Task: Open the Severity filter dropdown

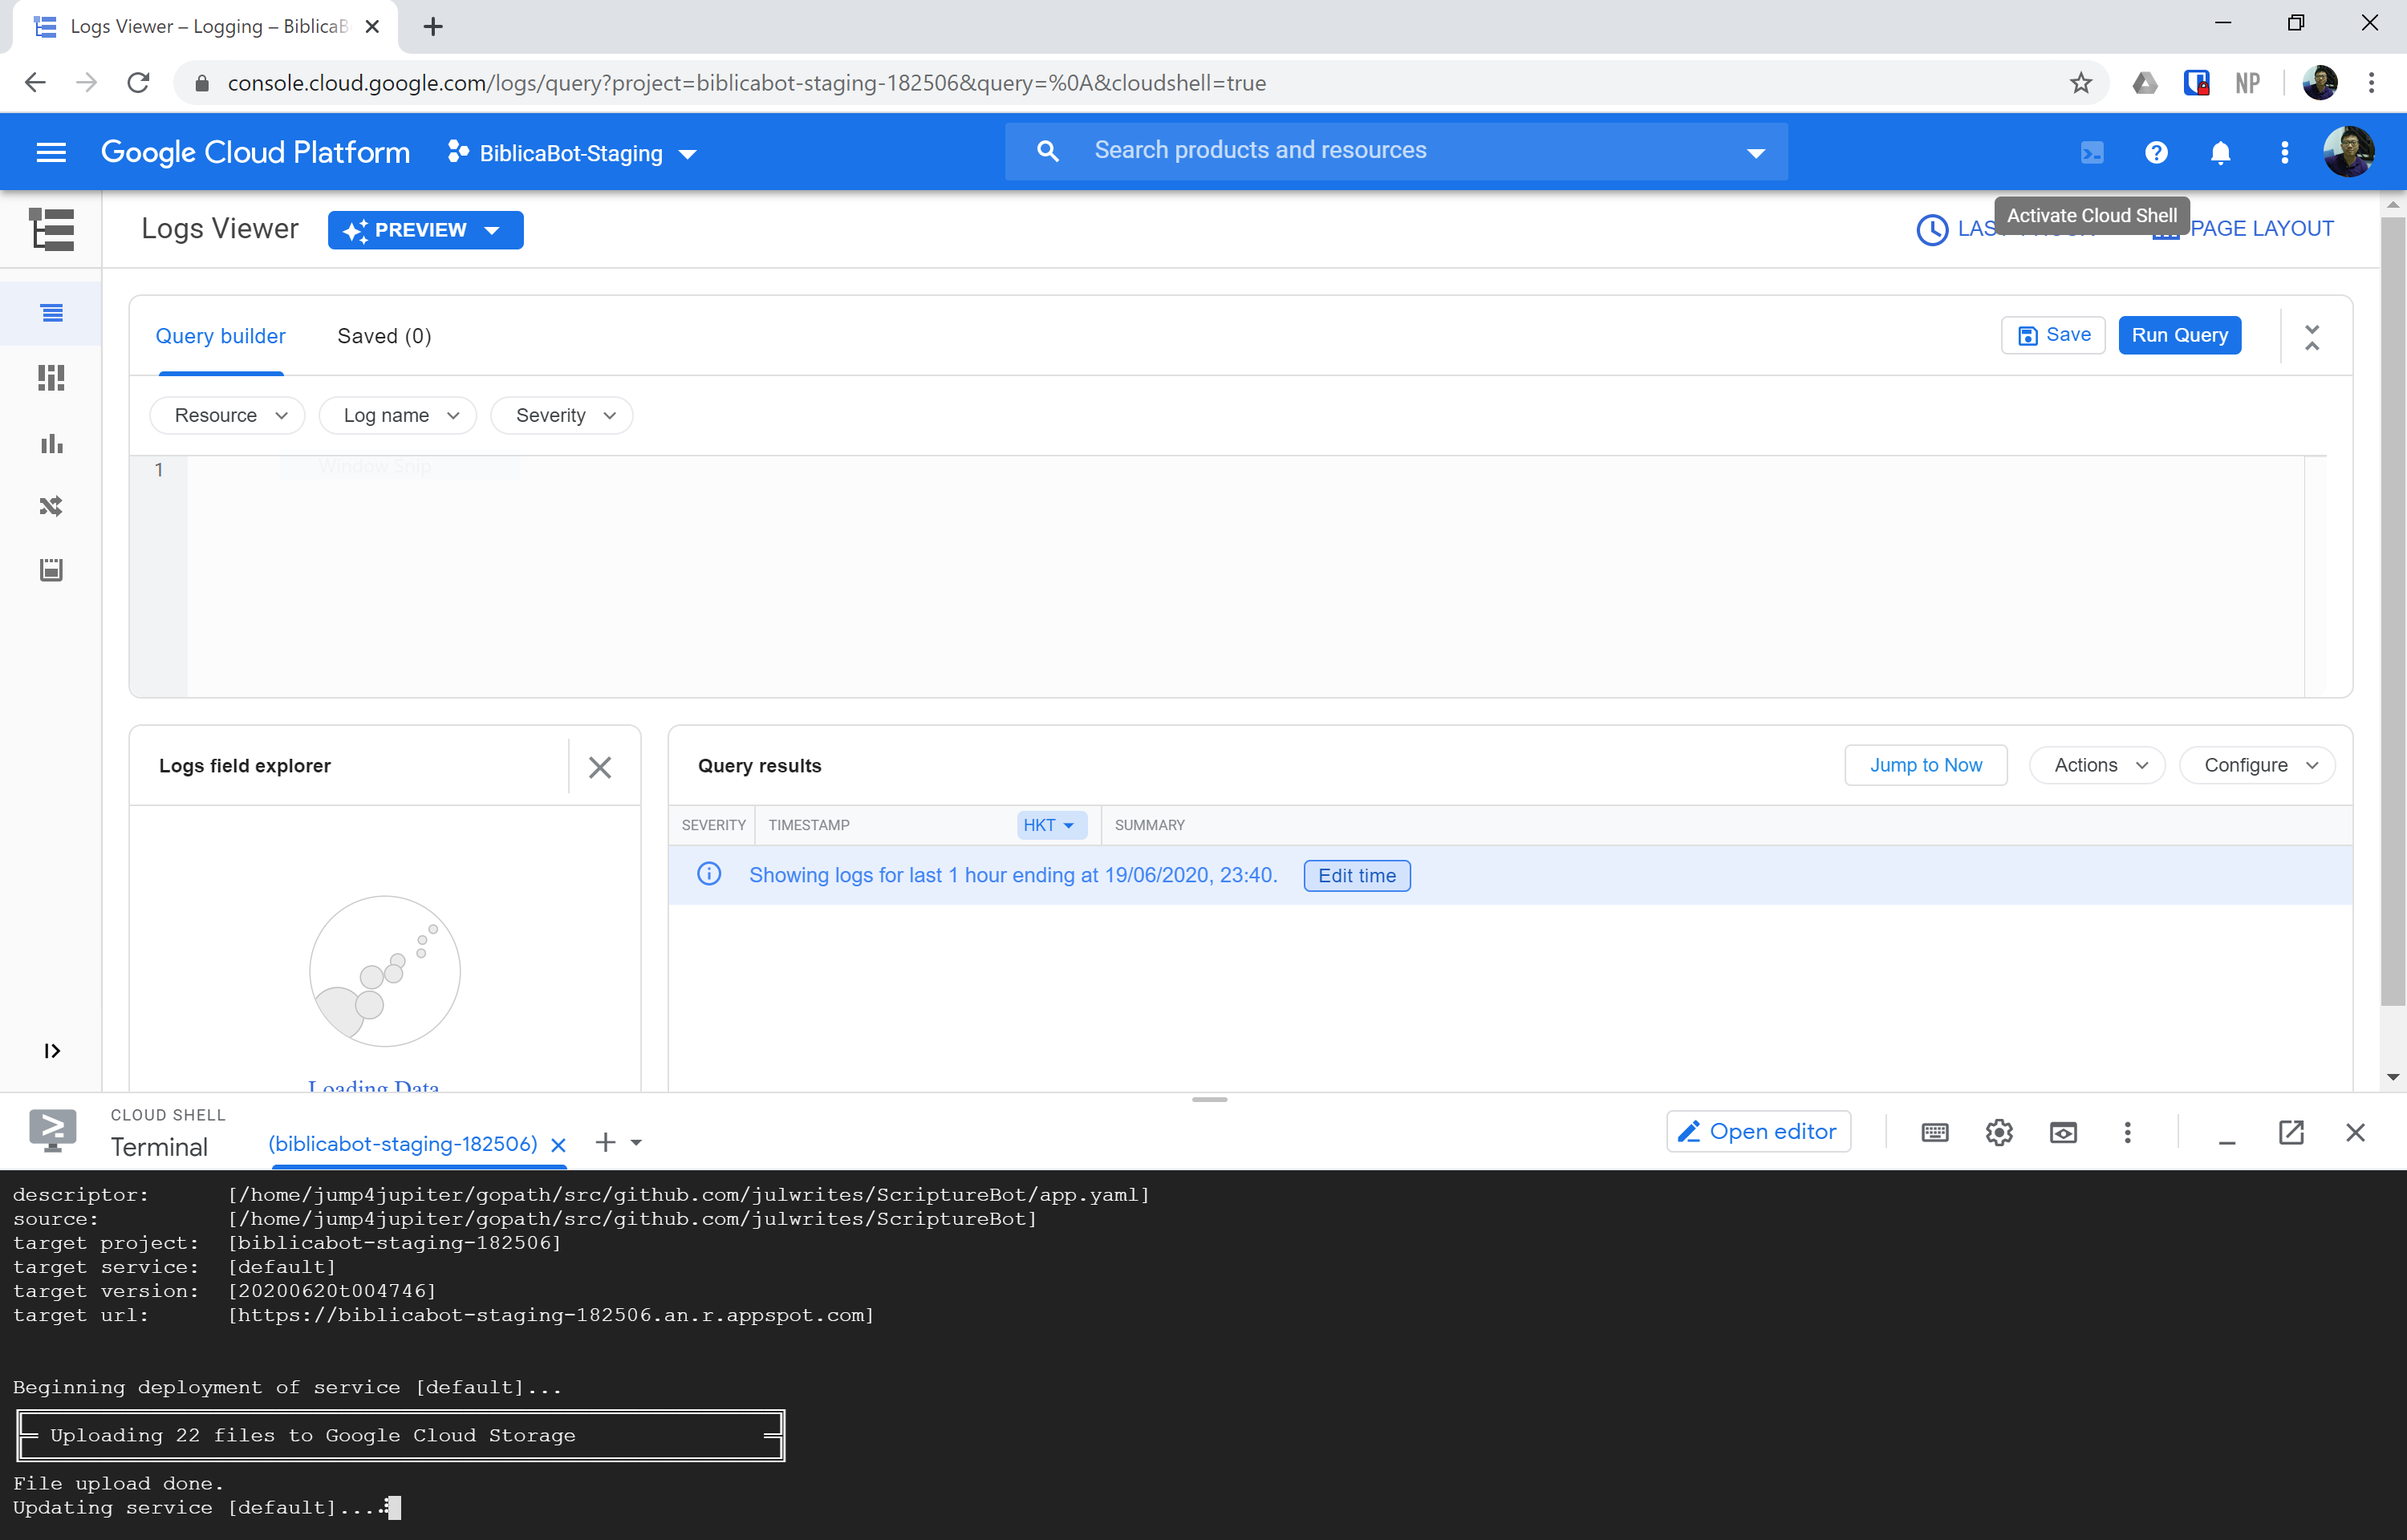Action: [563, 415]
